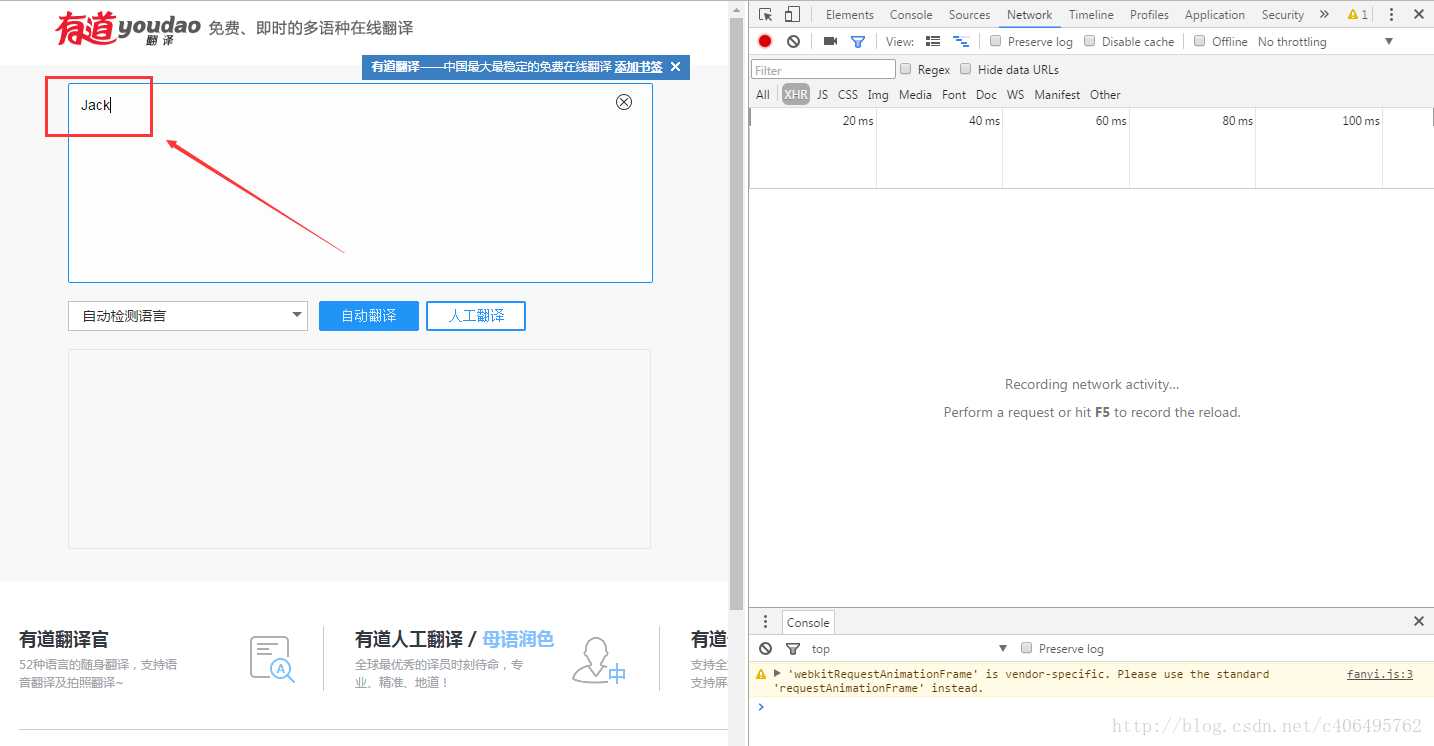
Task: Click the warning count indicator
Action: pos(1357,14)
